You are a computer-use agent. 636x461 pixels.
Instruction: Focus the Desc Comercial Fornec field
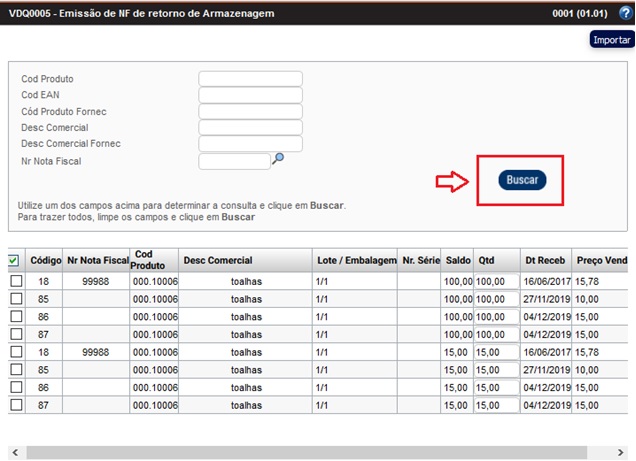click(x=250, y=143)
